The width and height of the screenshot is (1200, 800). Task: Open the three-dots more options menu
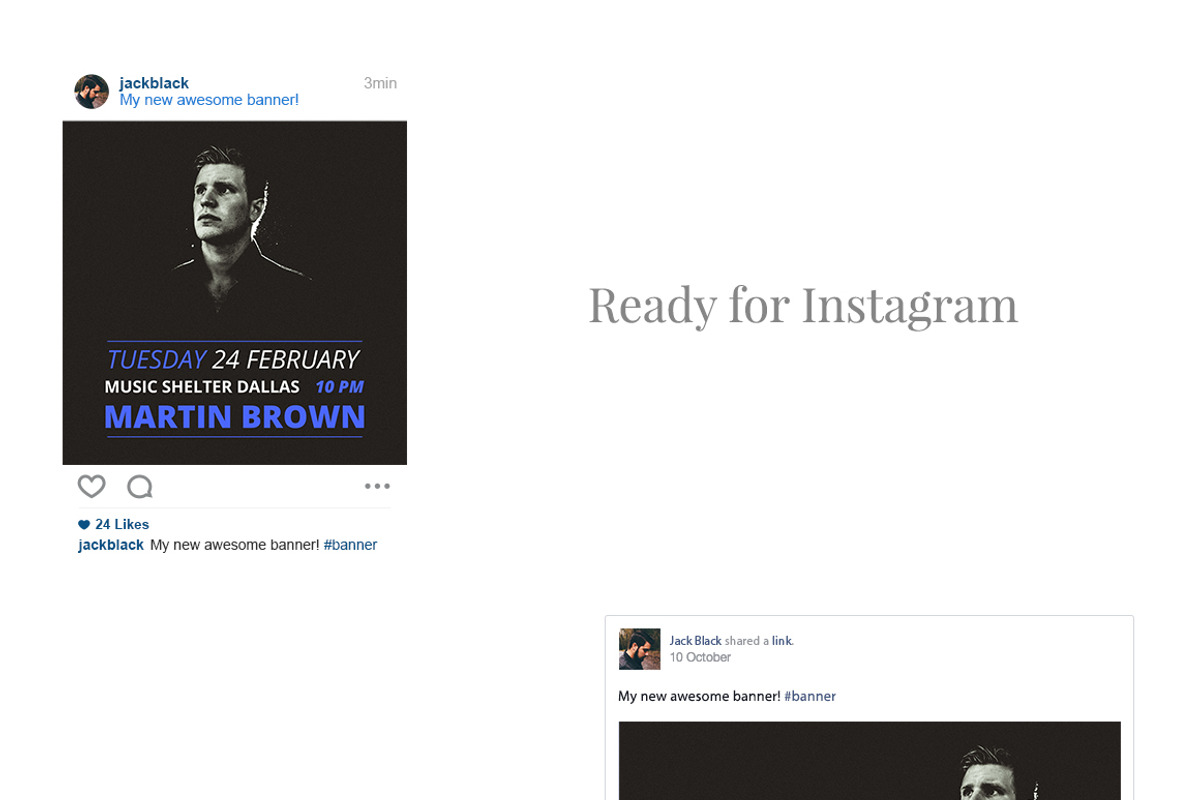point(377,486)
